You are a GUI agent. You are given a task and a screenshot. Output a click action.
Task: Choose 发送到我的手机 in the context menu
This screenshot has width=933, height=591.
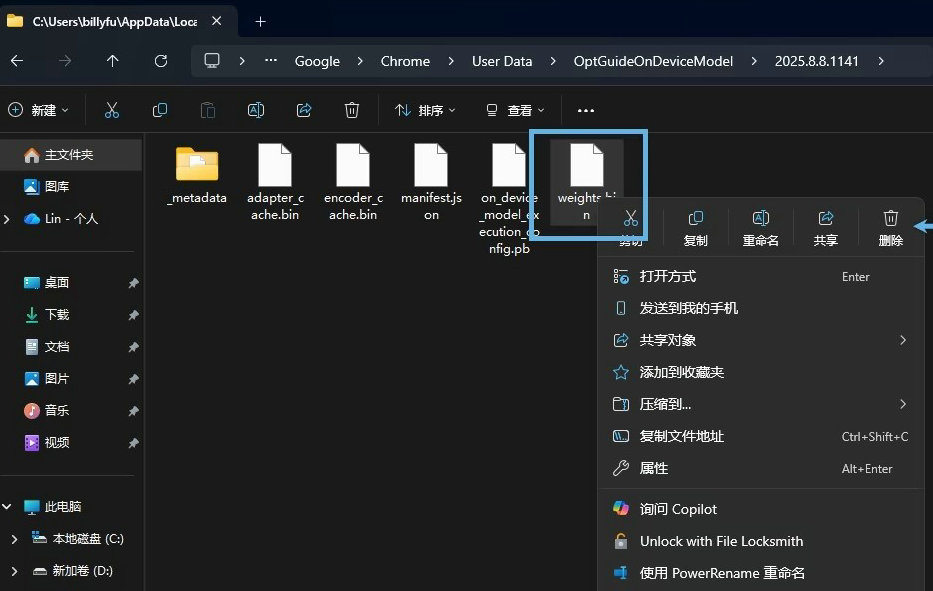(x=760, y=308)
